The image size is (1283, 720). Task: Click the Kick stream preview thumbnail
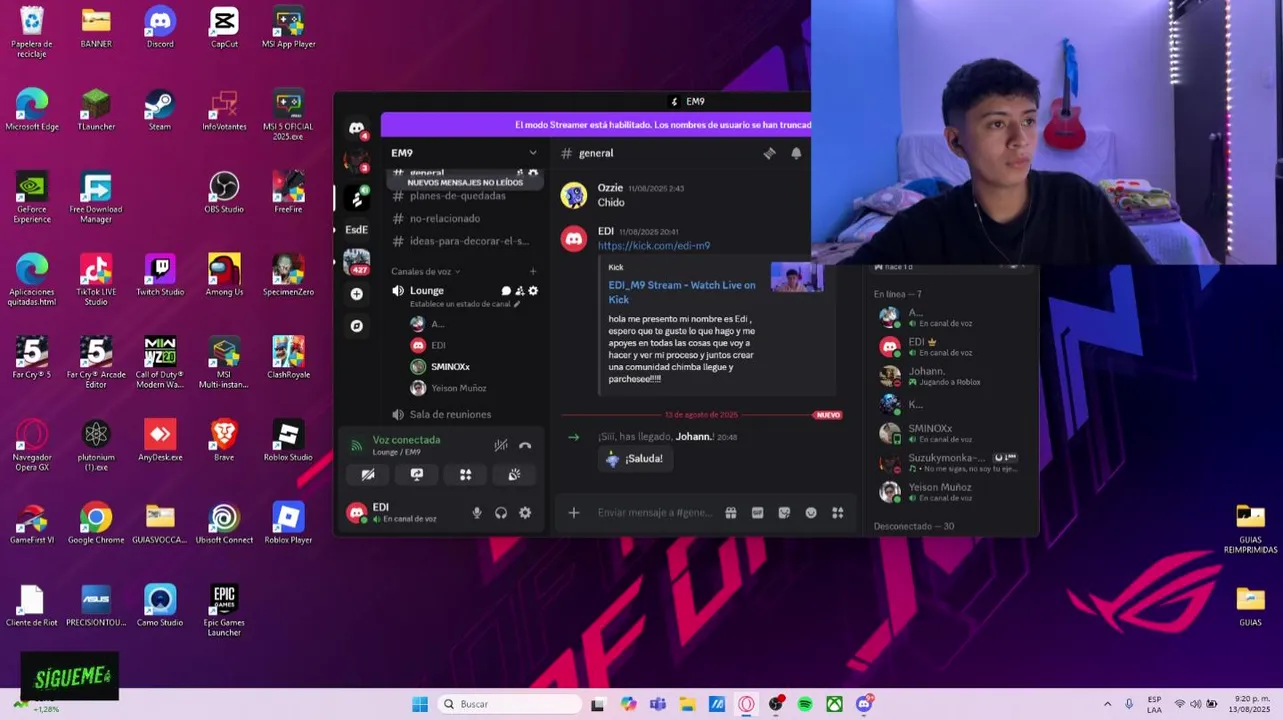797,277
